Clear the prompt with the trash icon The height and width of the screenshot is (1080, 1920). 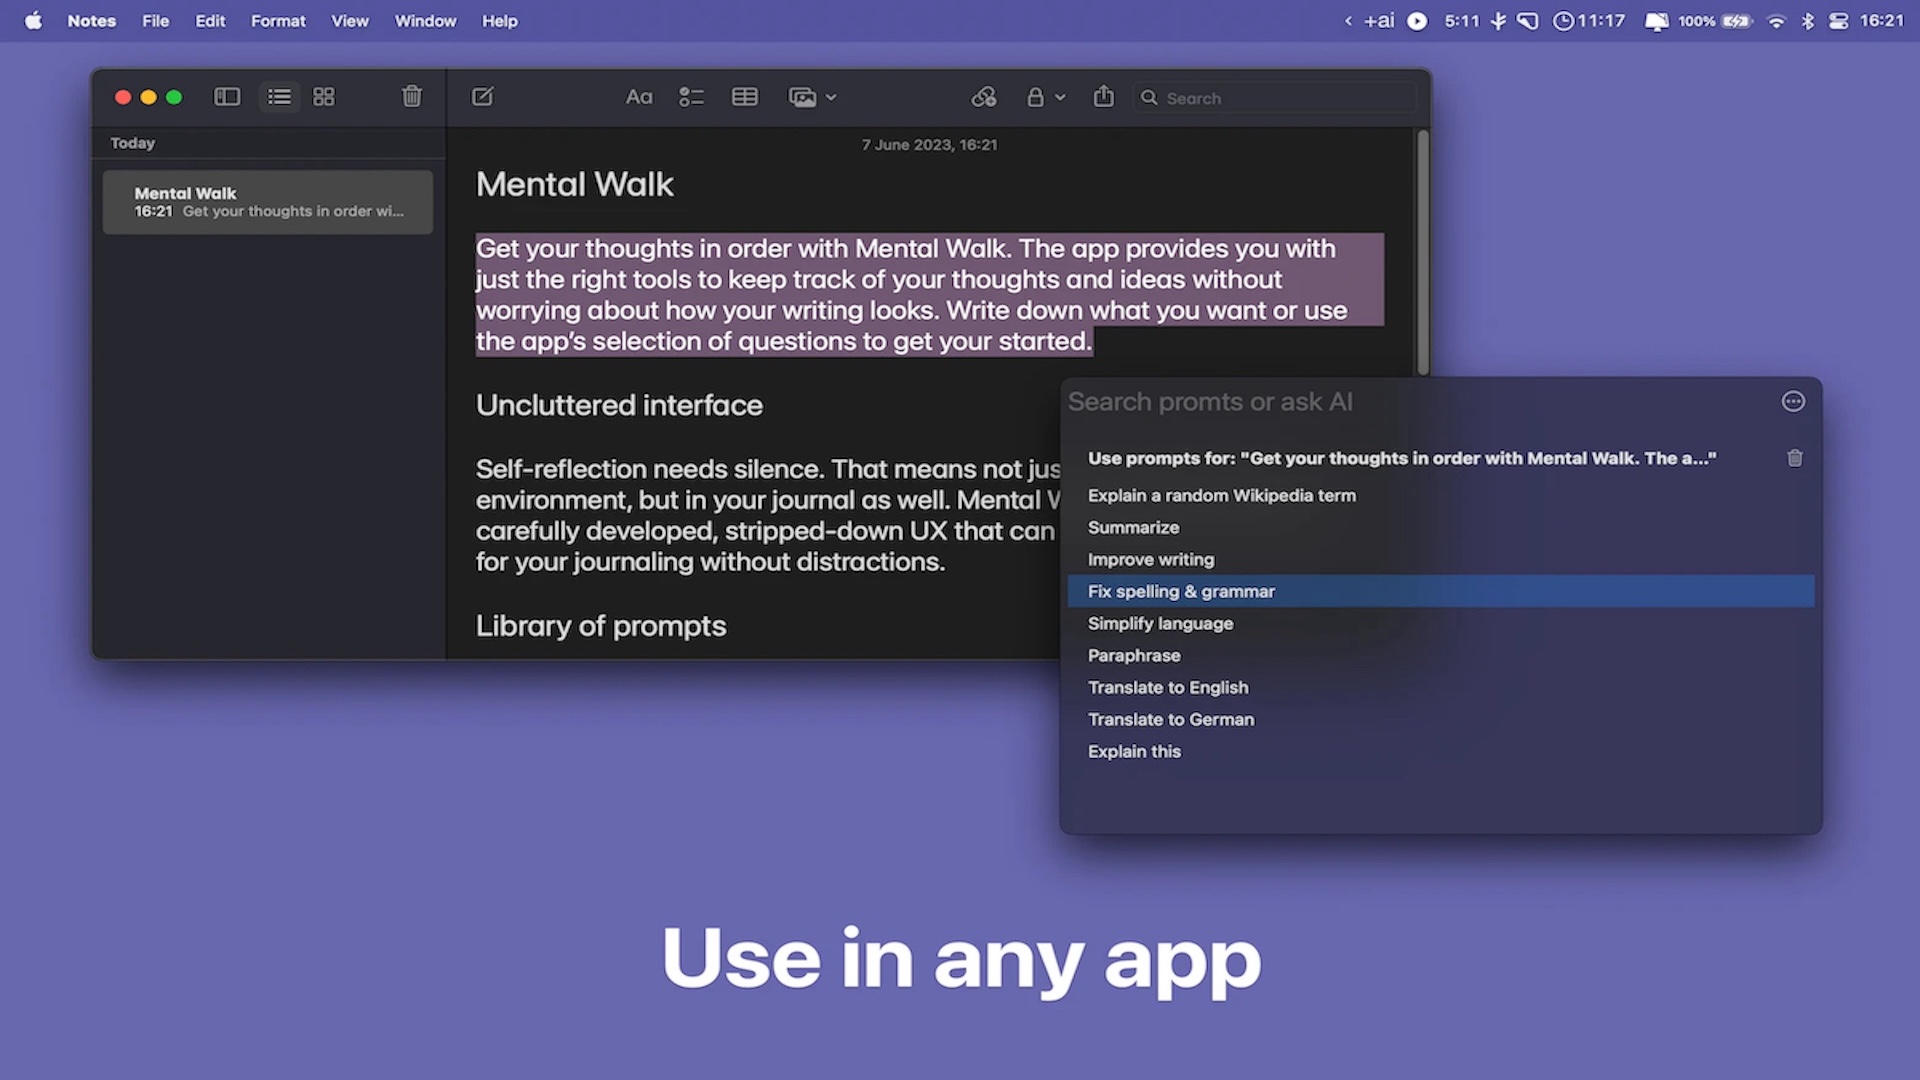pyautogui.click(x=1794, y=458)
